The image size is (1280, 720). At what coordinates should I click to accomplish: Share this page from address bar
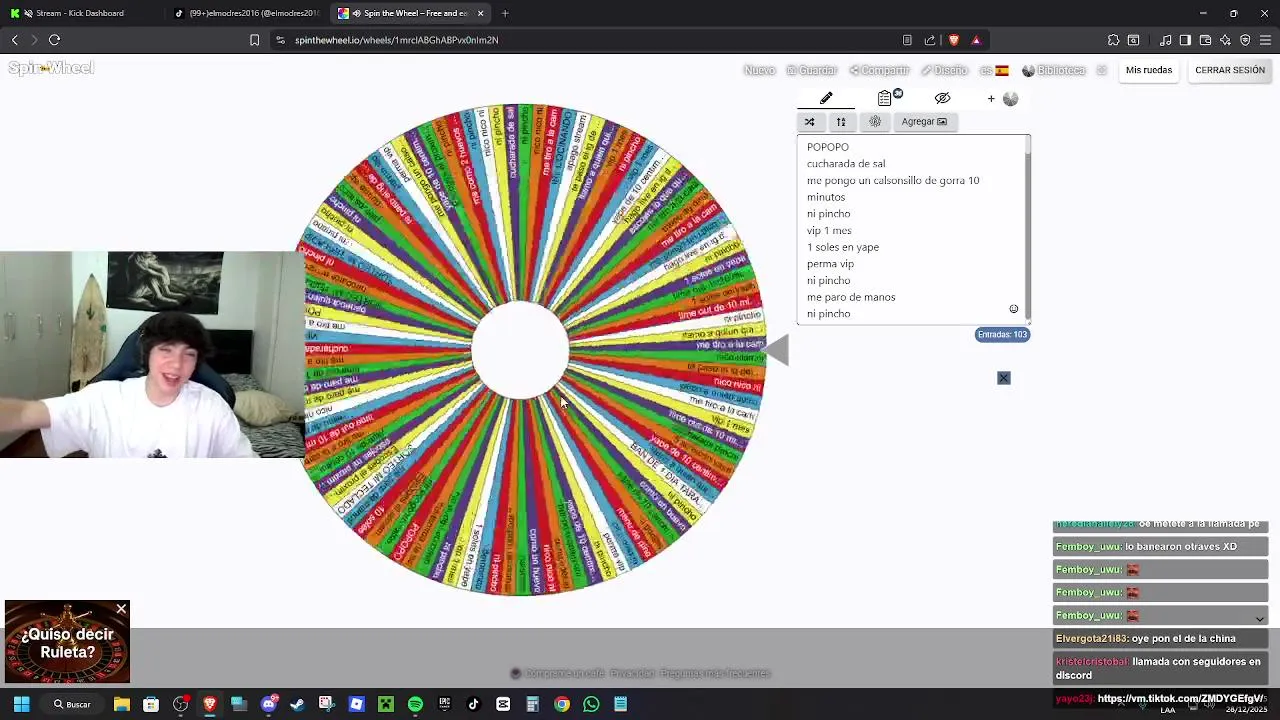[930, 40]
